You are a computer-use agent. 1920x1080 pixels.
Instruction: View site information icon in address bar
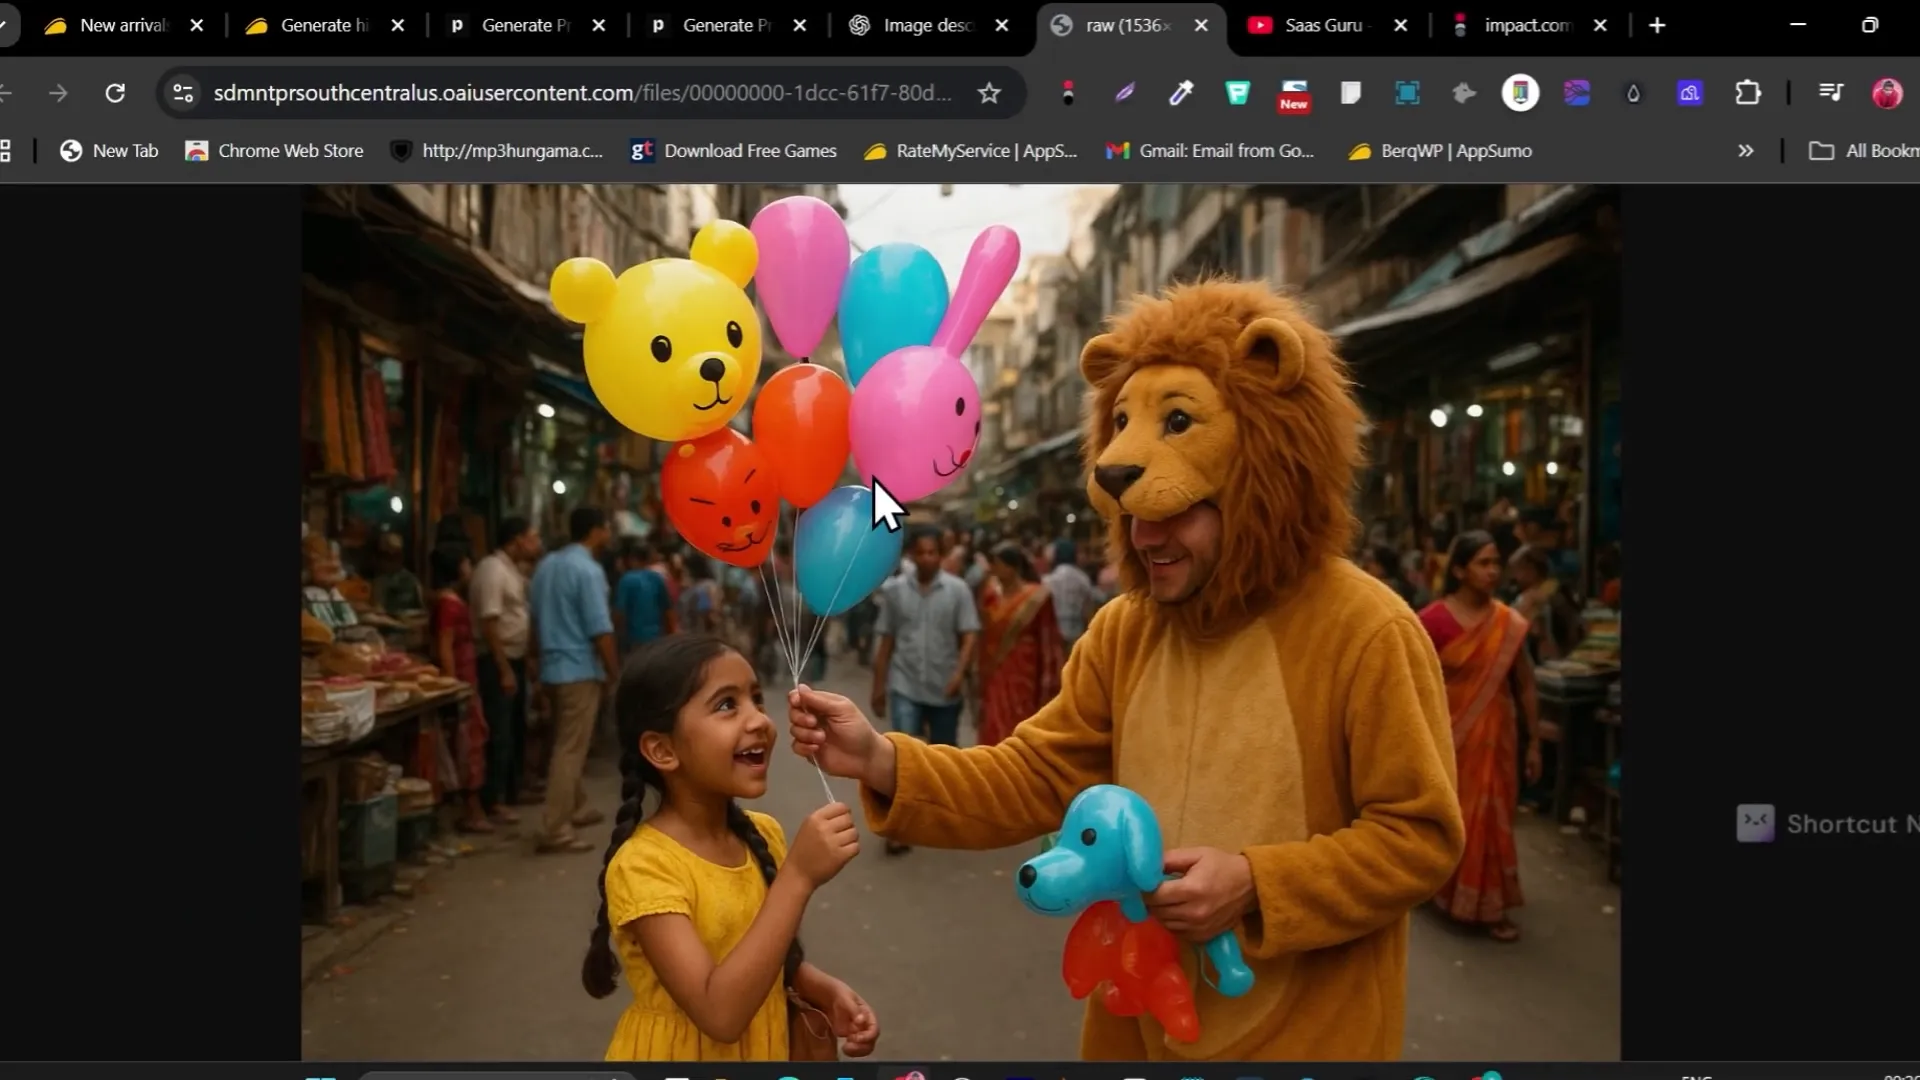click(x=183, y=93)
